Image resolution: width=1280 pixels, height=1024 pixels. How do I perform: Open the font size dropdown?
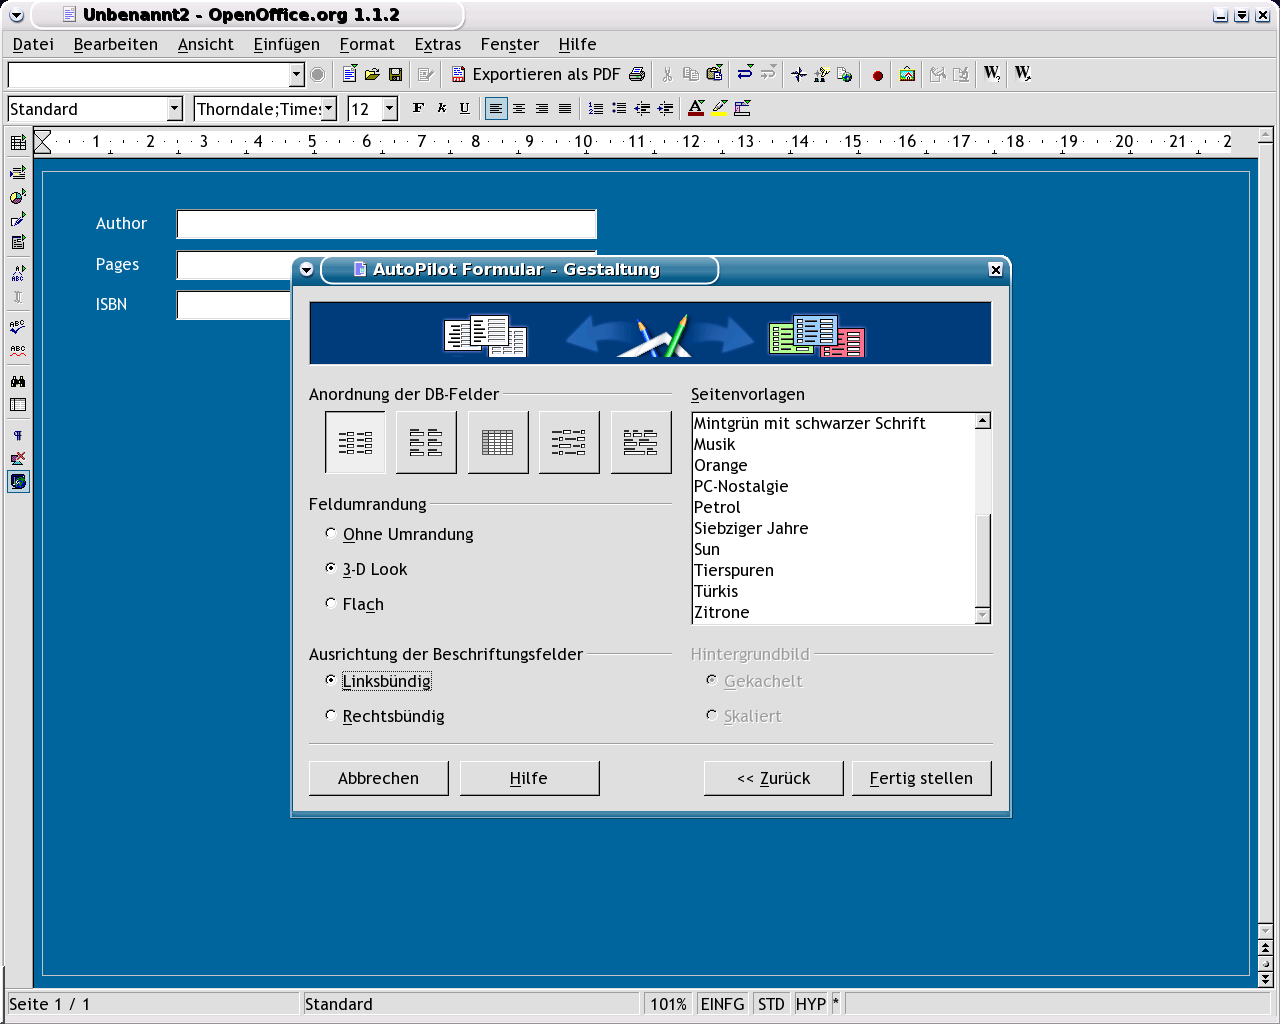click(390, 109)
